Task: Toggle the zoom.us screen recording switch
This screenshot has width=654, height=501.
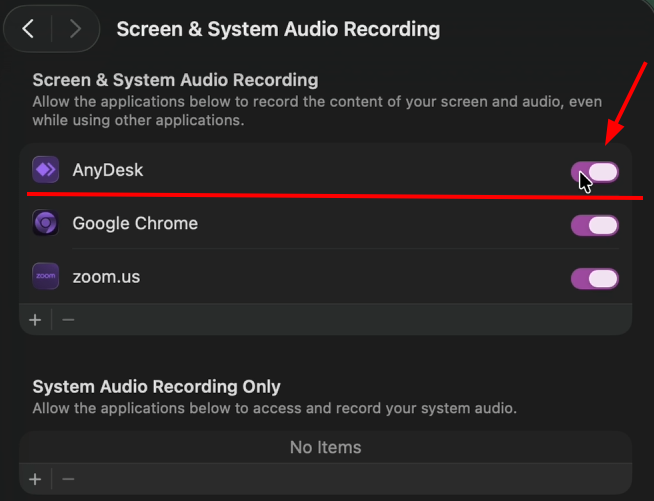Action: click(595, 278)
